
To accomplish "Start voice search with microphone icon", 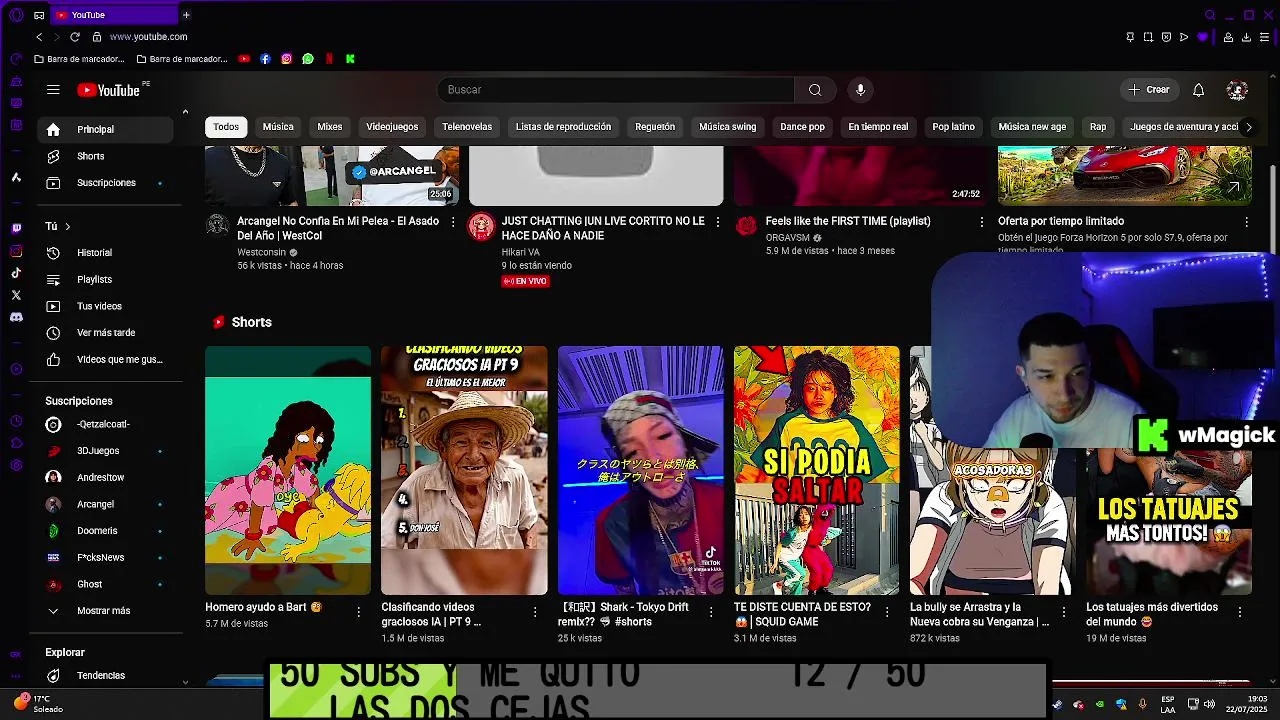I will coord(860,90).
